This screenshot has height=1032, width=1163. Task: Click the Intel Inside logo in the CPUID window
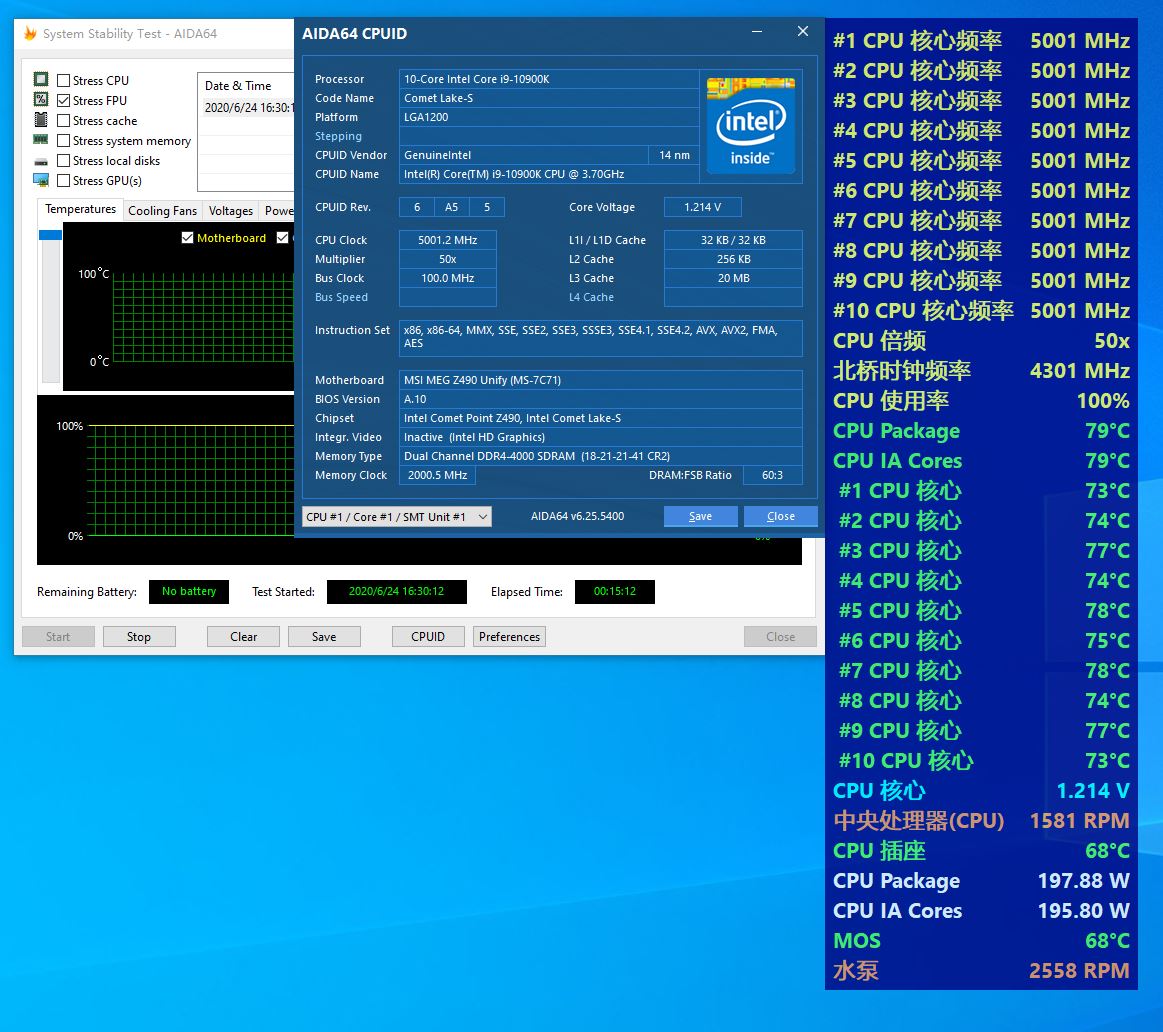pyautogui.click(x=750, y=124)
